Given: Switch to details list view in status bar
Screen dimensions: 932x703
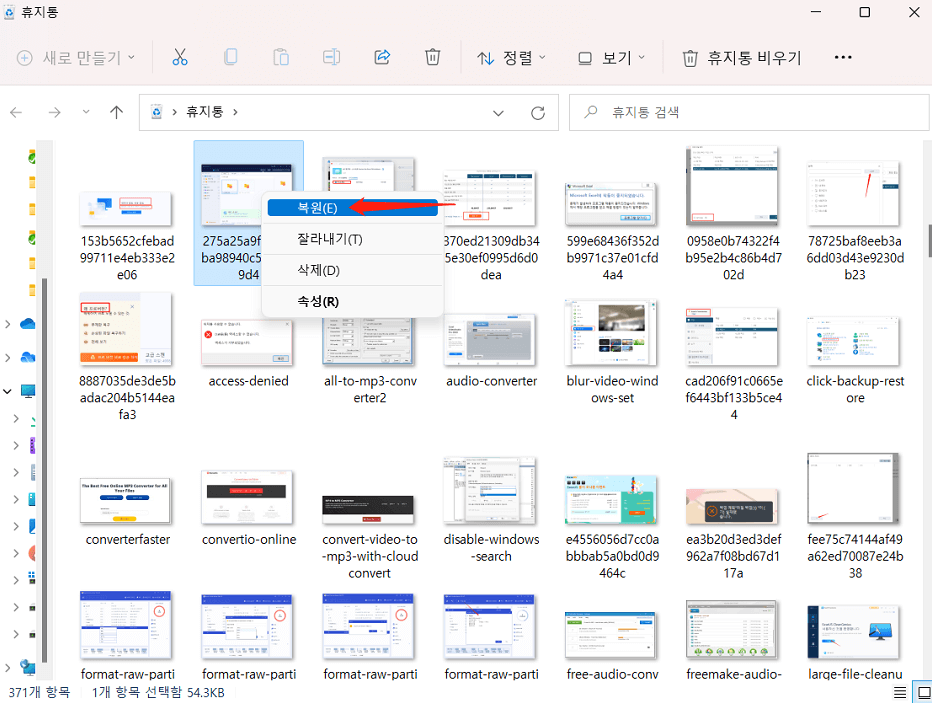Looking at the screenshot, I should [x=900, y=692].
